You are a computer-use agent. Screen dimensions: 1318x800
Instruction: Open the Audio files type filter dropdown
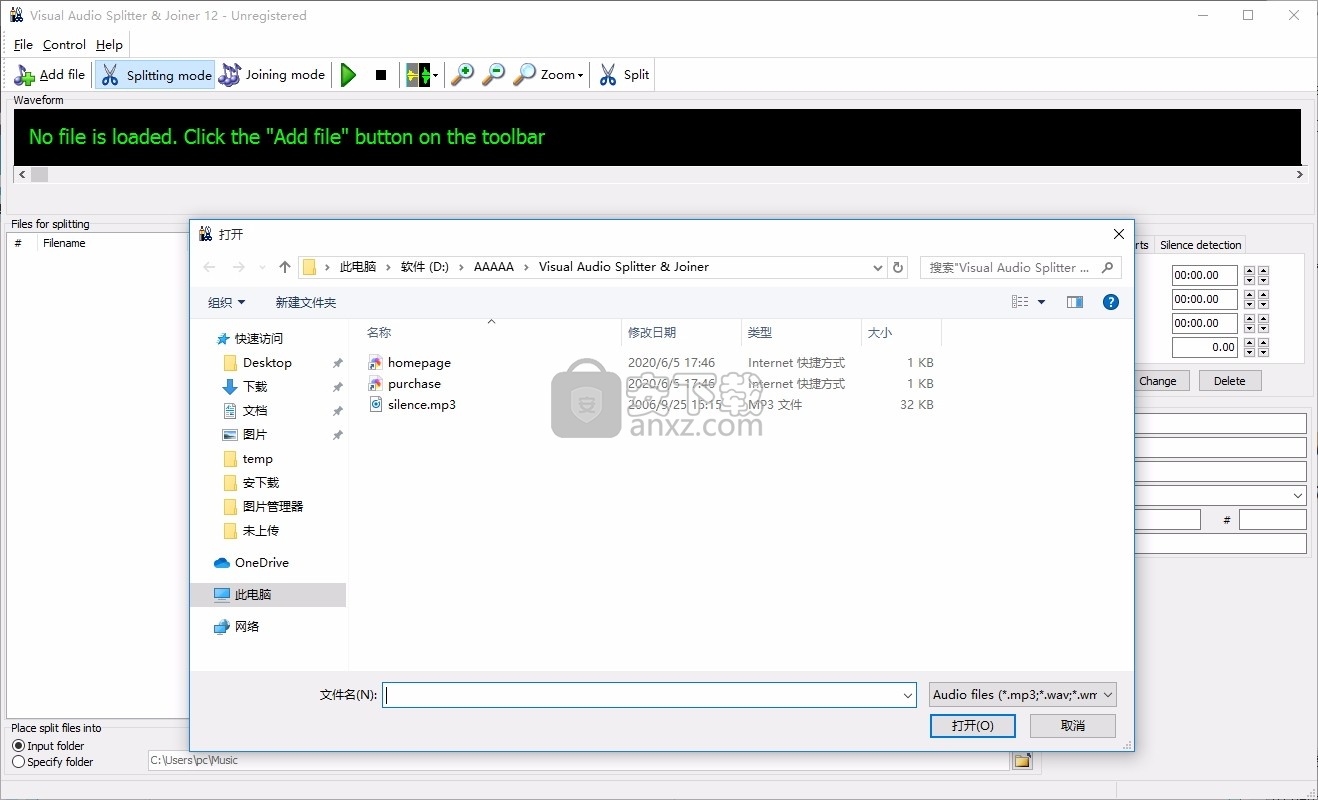tap(1022, 695)
